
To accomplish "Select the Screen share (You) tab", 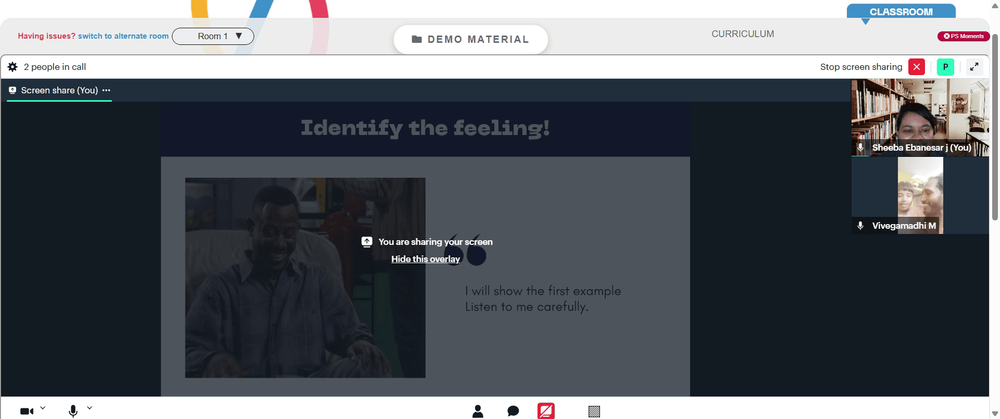I will 59,91.
